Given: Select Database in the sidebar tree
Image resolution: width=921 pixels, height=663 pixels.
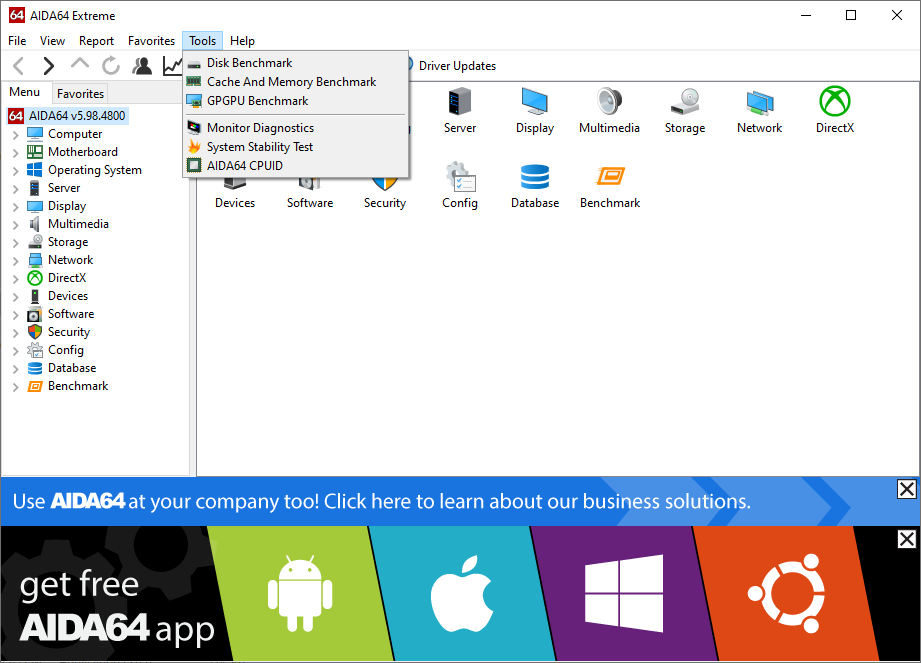Looking at the screenshot, I should [72, 368].
